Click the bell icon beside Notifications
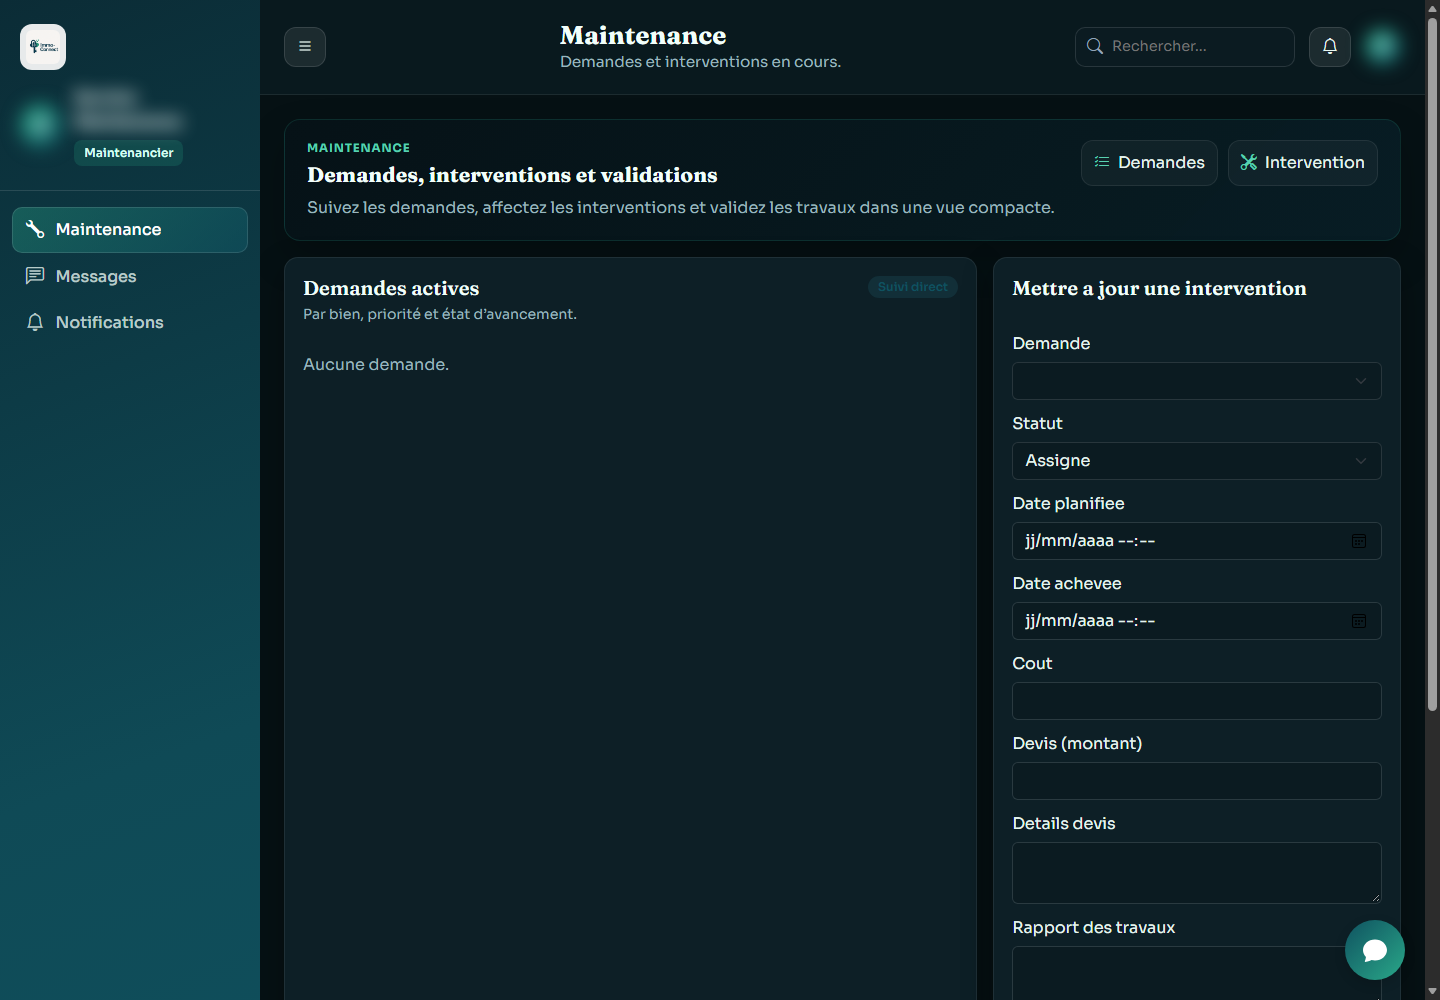 point(35,322)
